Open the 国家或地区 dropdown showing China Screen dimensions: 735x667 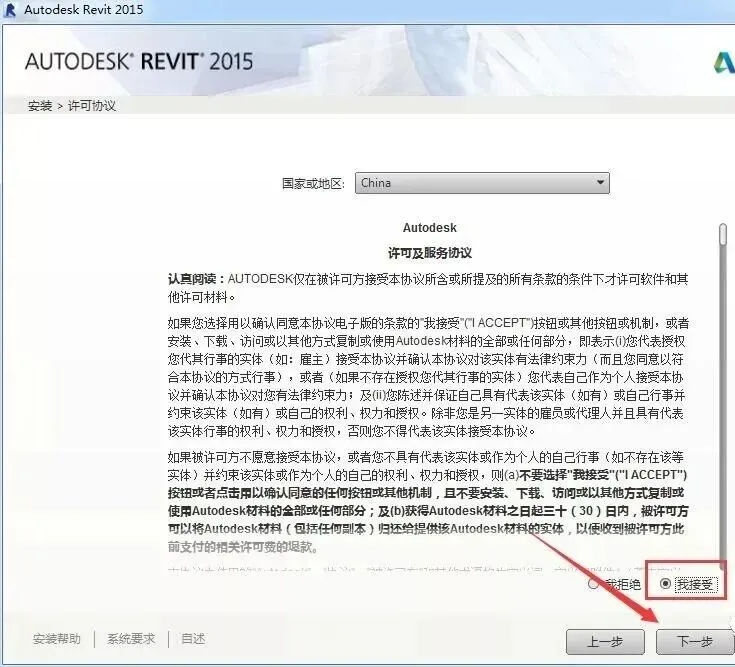pos(482,183)
